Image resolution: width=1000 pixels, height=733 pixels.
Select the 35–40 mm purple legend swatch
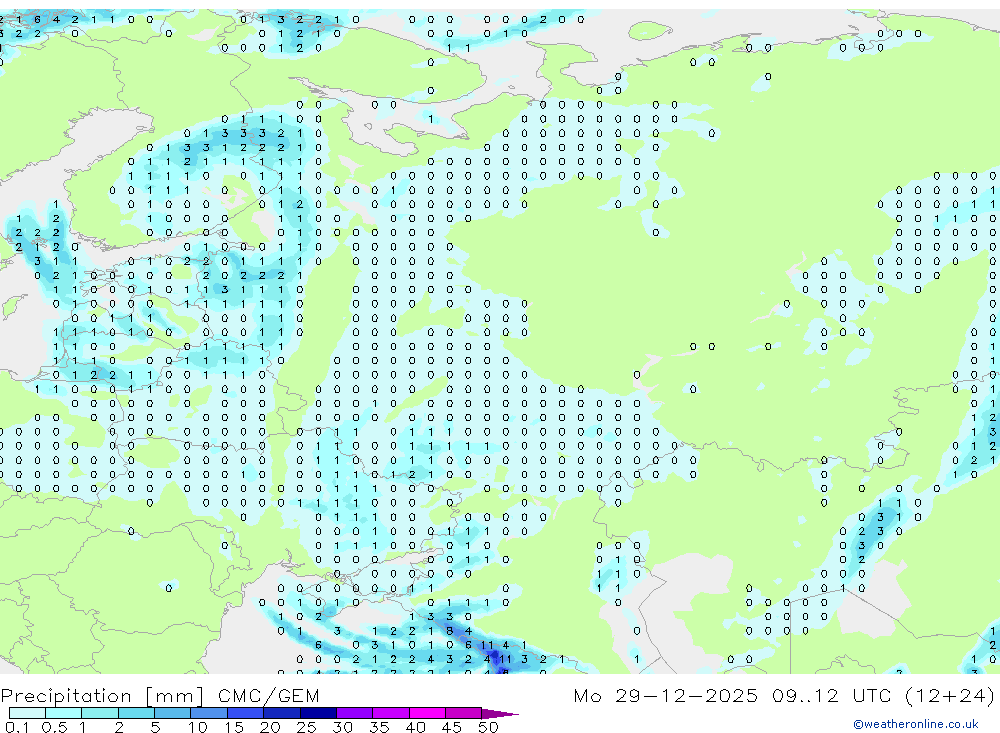coord(391,713)
